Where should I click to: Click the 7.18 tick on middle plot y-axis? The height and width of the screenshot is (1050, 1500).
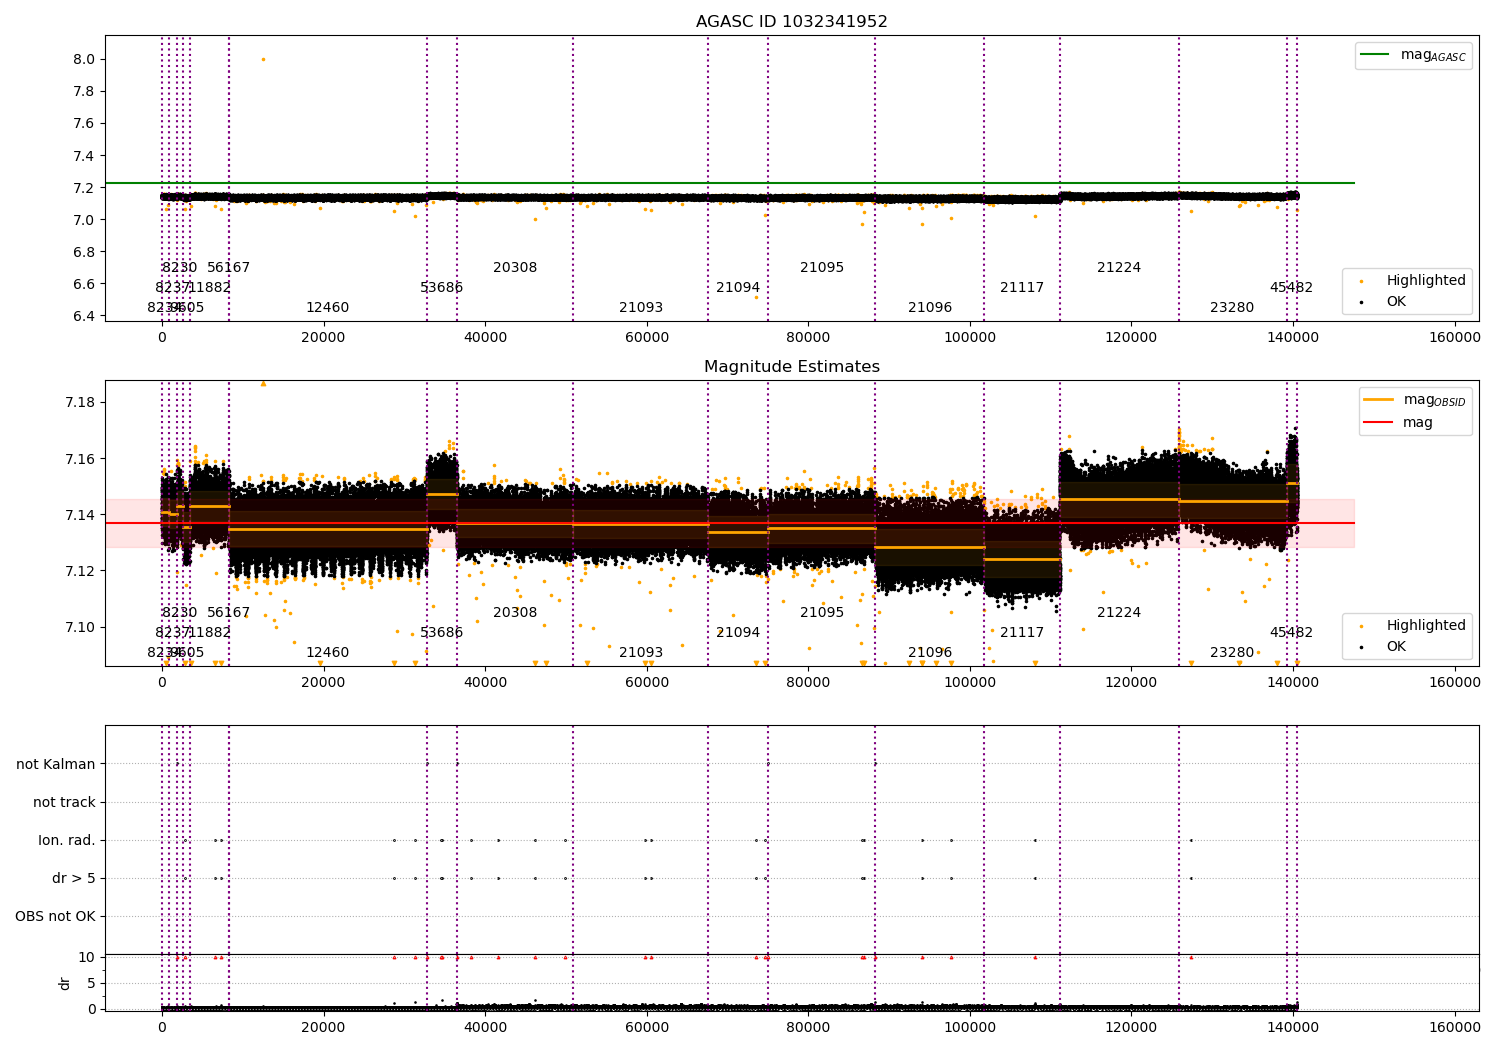[80, 403]
